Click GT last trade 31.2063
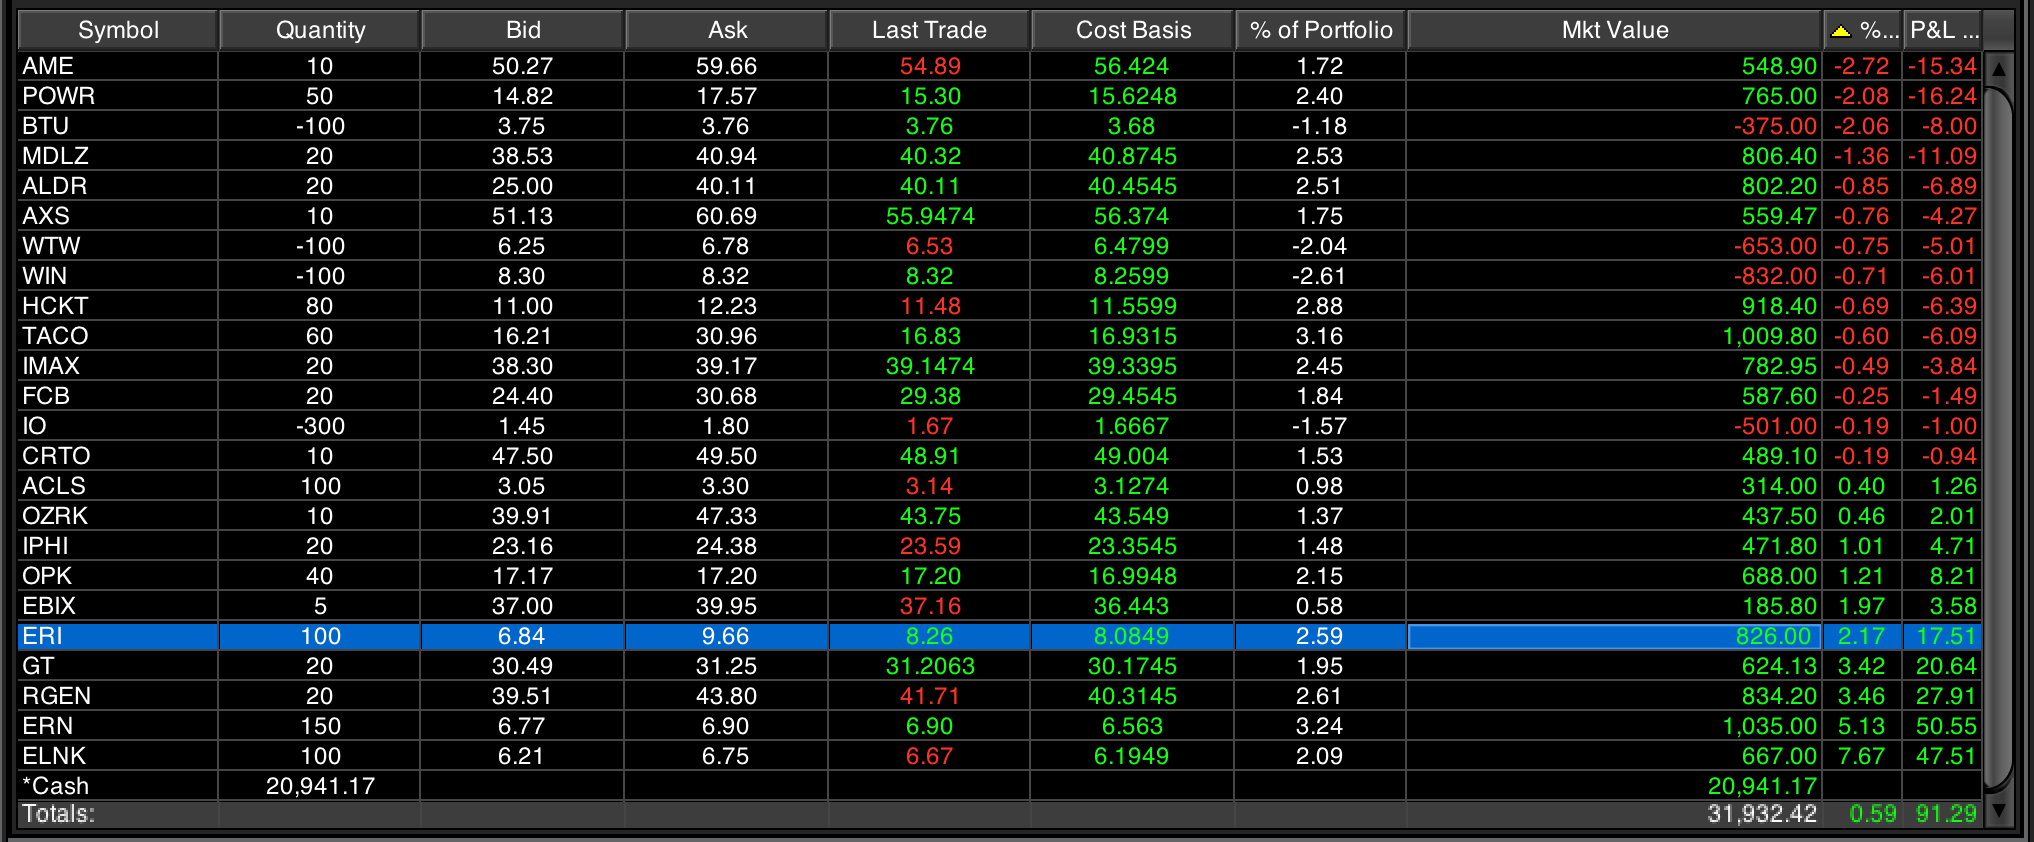The height and width of the screenshot is (842, 2034). 930,666
